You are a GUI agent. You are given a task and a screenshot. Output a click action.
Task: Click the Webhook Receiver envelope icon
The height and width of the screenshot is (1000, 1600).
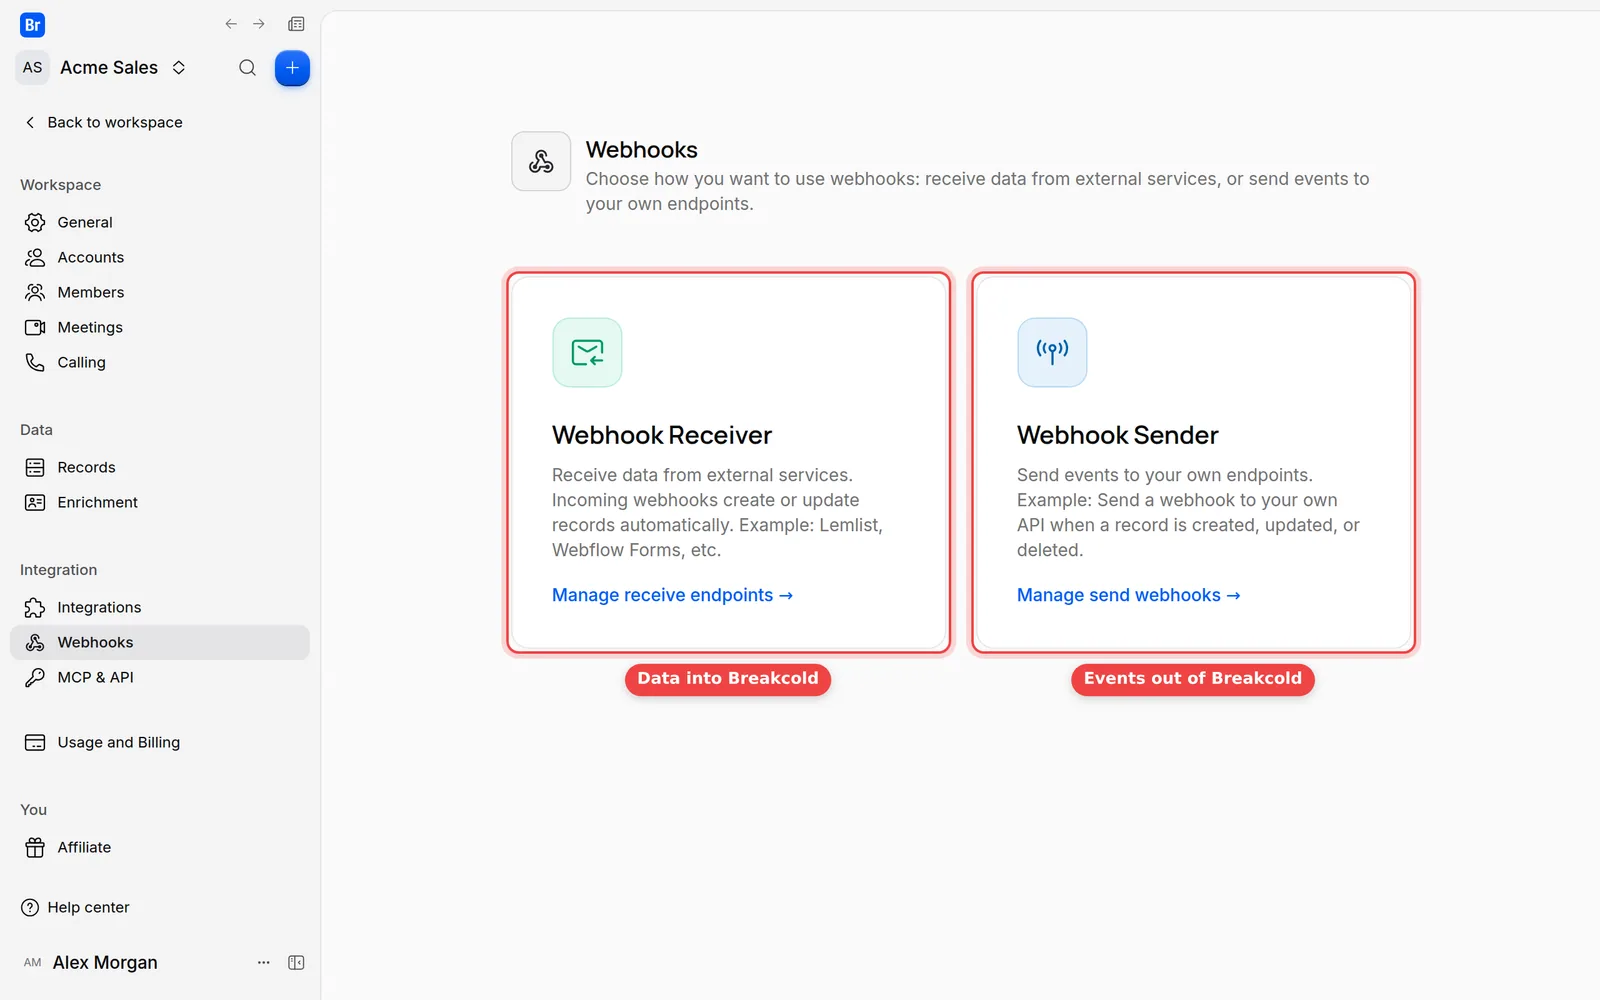click(587, 352)
